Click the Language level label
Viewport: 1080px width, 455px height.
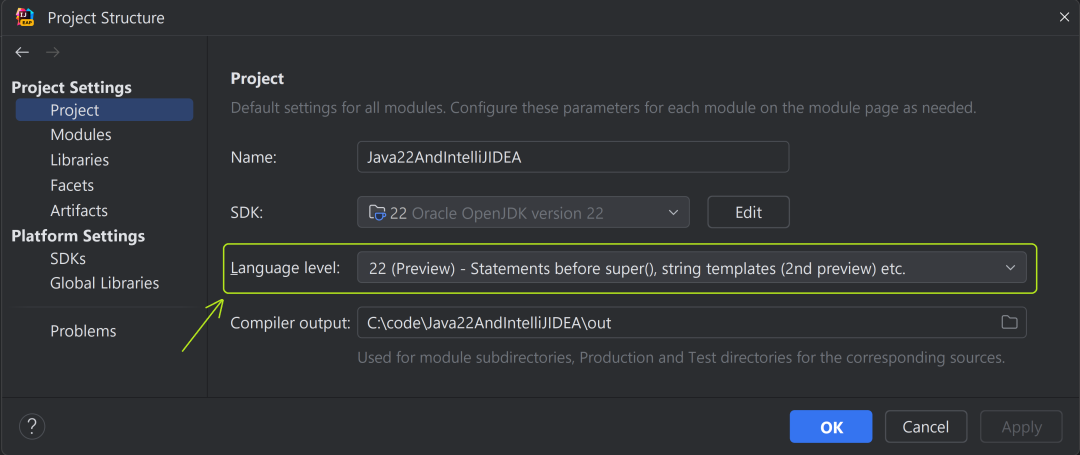[286, 268]
